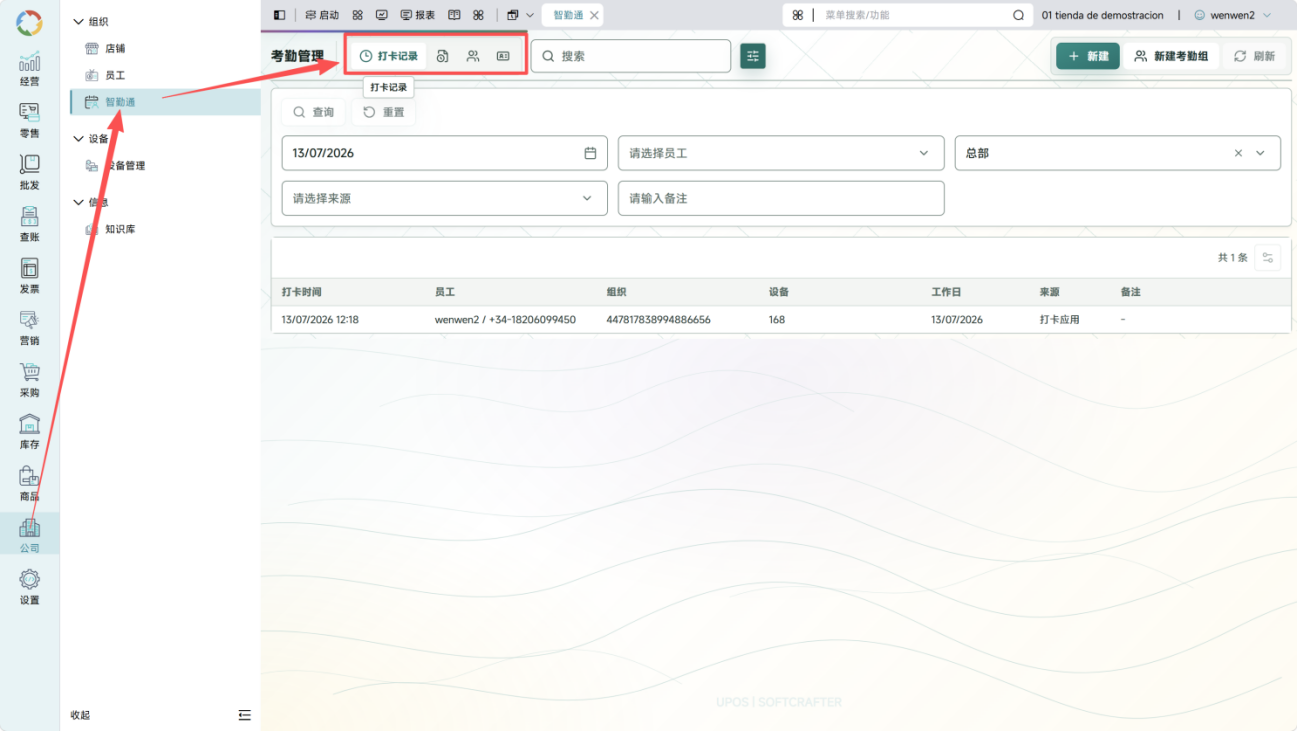Open the 请选择员工 dropdown
The height and width of the screenshot is (731, 1298).
[x=781, y=153]
